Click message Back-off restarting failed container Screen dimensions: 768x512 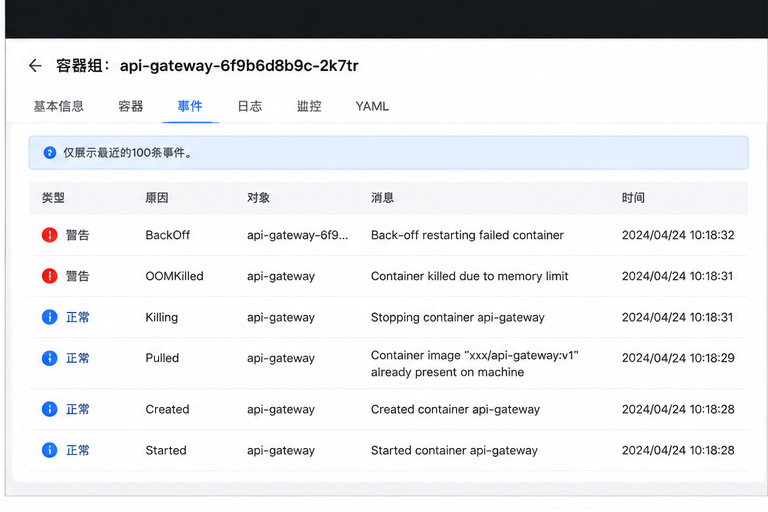(467, 235)
